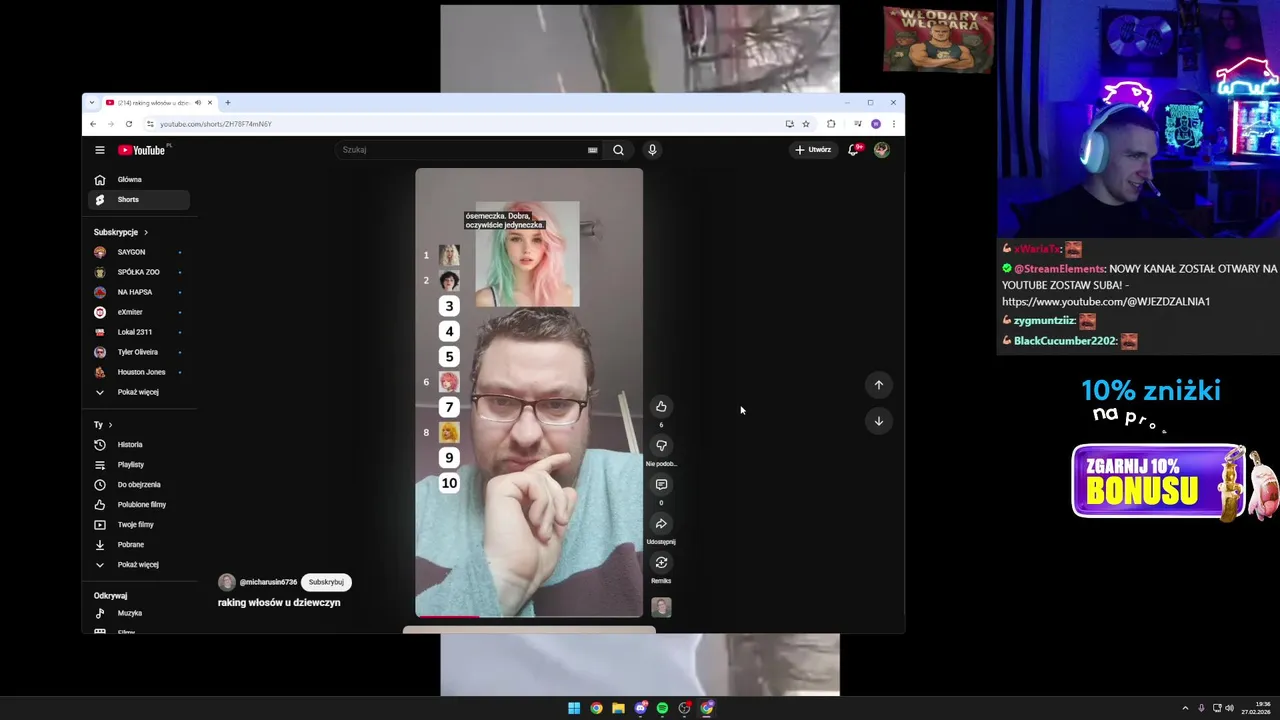Open the sound thumbnail under Remiks
The image size is (1280, 720).
click(x=661, y=607)
